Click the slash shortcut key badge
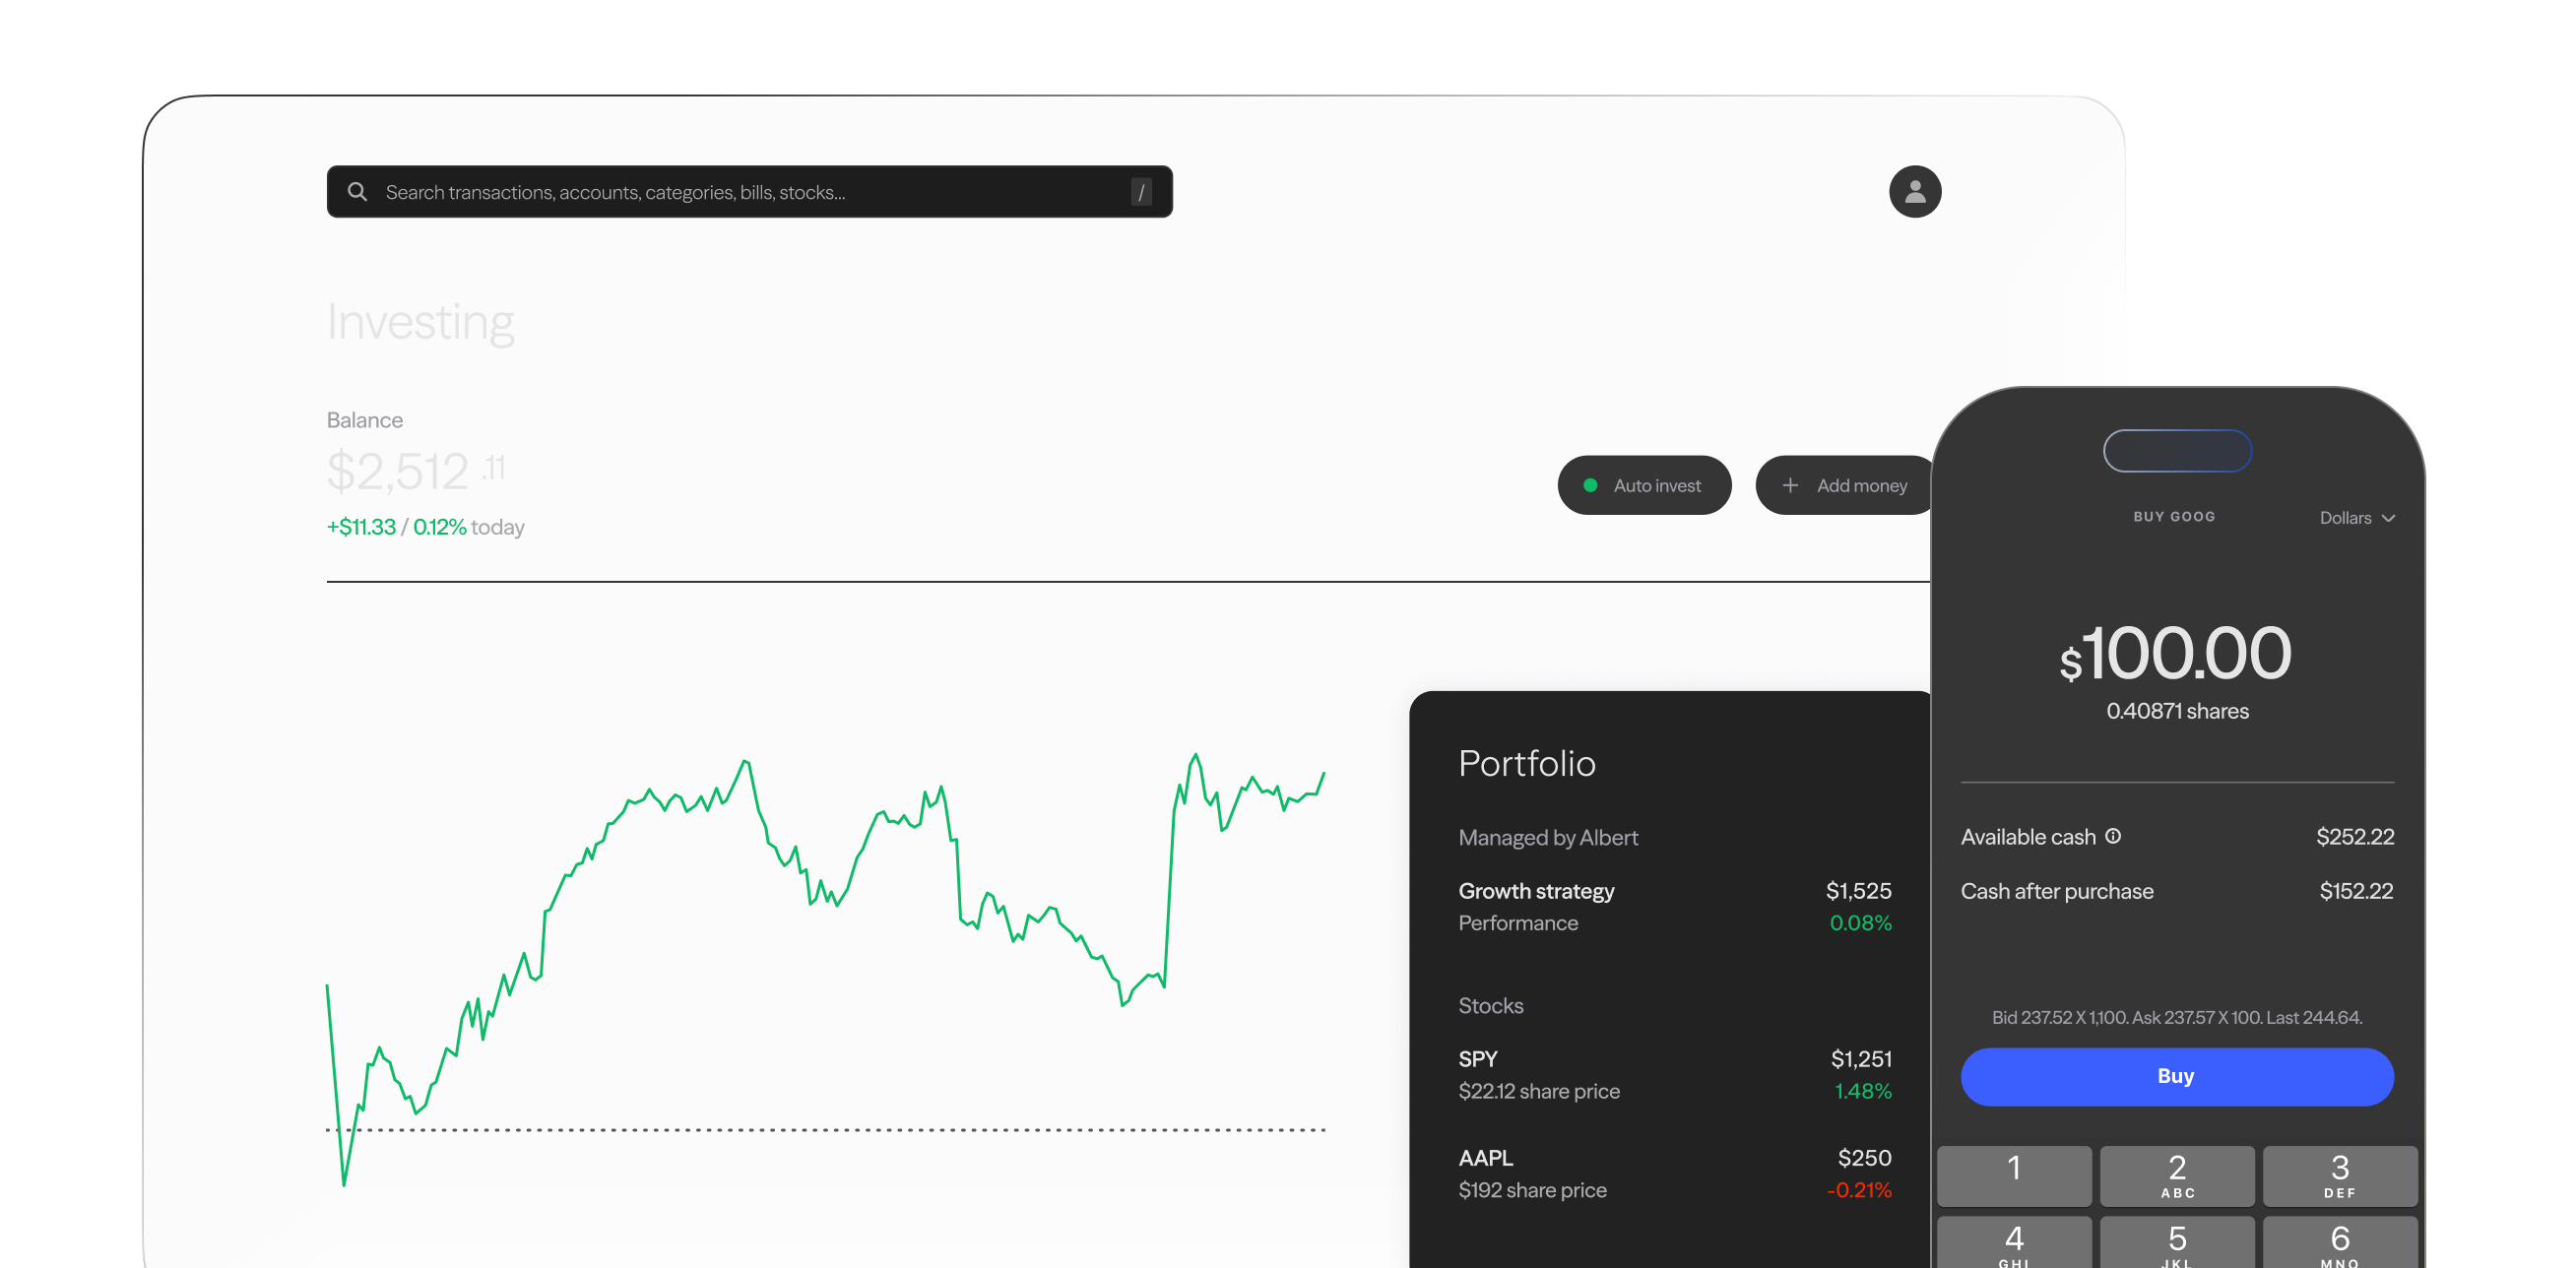 click(x=1140, y=191)
